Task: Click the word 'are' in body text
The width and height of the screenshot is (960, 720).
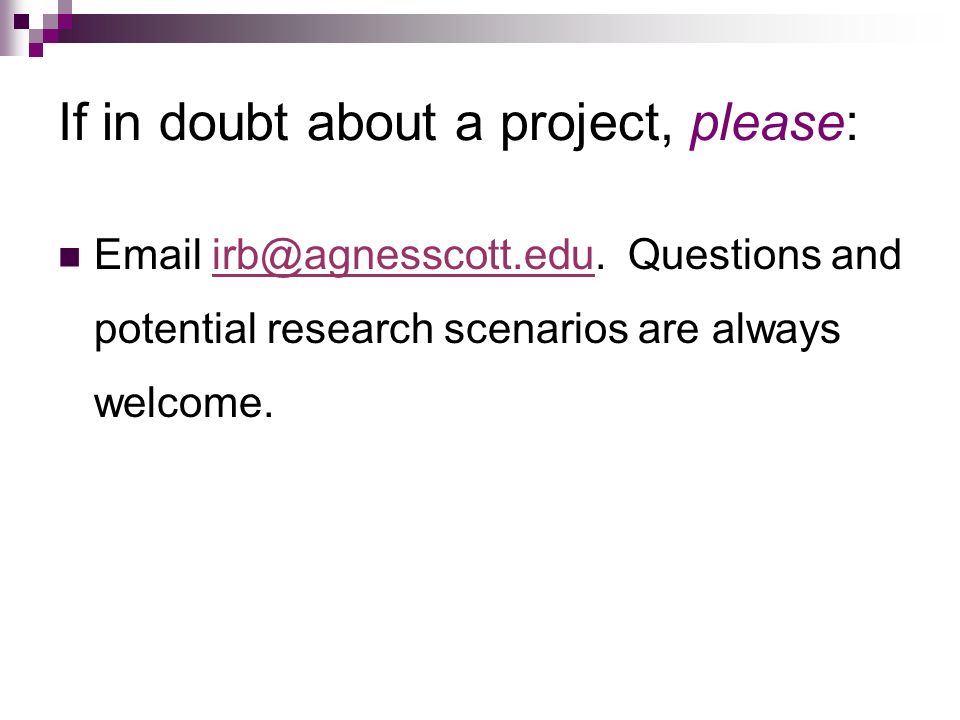Action: [x=668, y=332]
